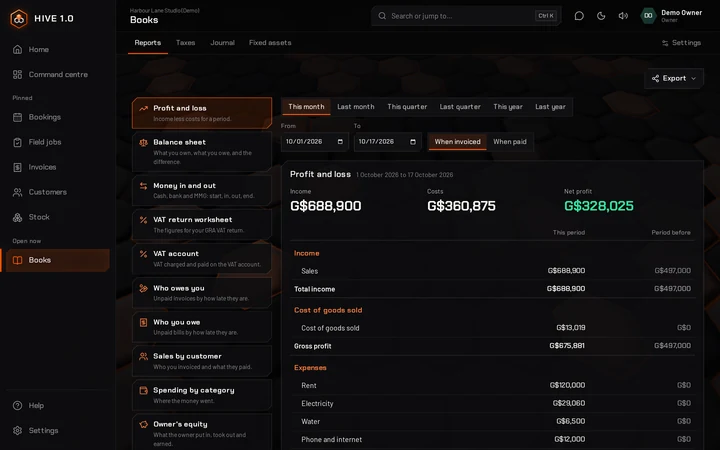Open the From date calendar picker icon
Image resolution: width=720 pixels, height=450 pixels.
[x=340, y=141]
